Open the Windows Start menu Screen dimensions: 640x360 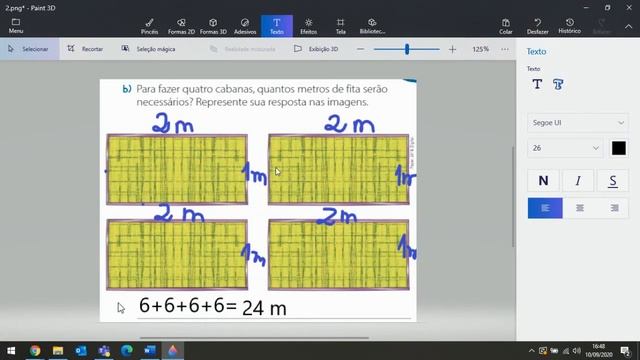[x=11, y=351]
